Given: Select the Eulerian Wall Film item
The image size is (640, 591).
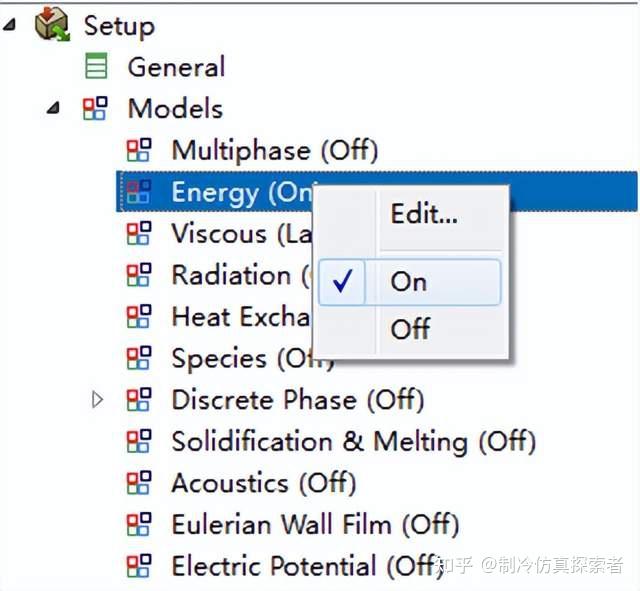Looking at the screenshot, I should (315, 524).
